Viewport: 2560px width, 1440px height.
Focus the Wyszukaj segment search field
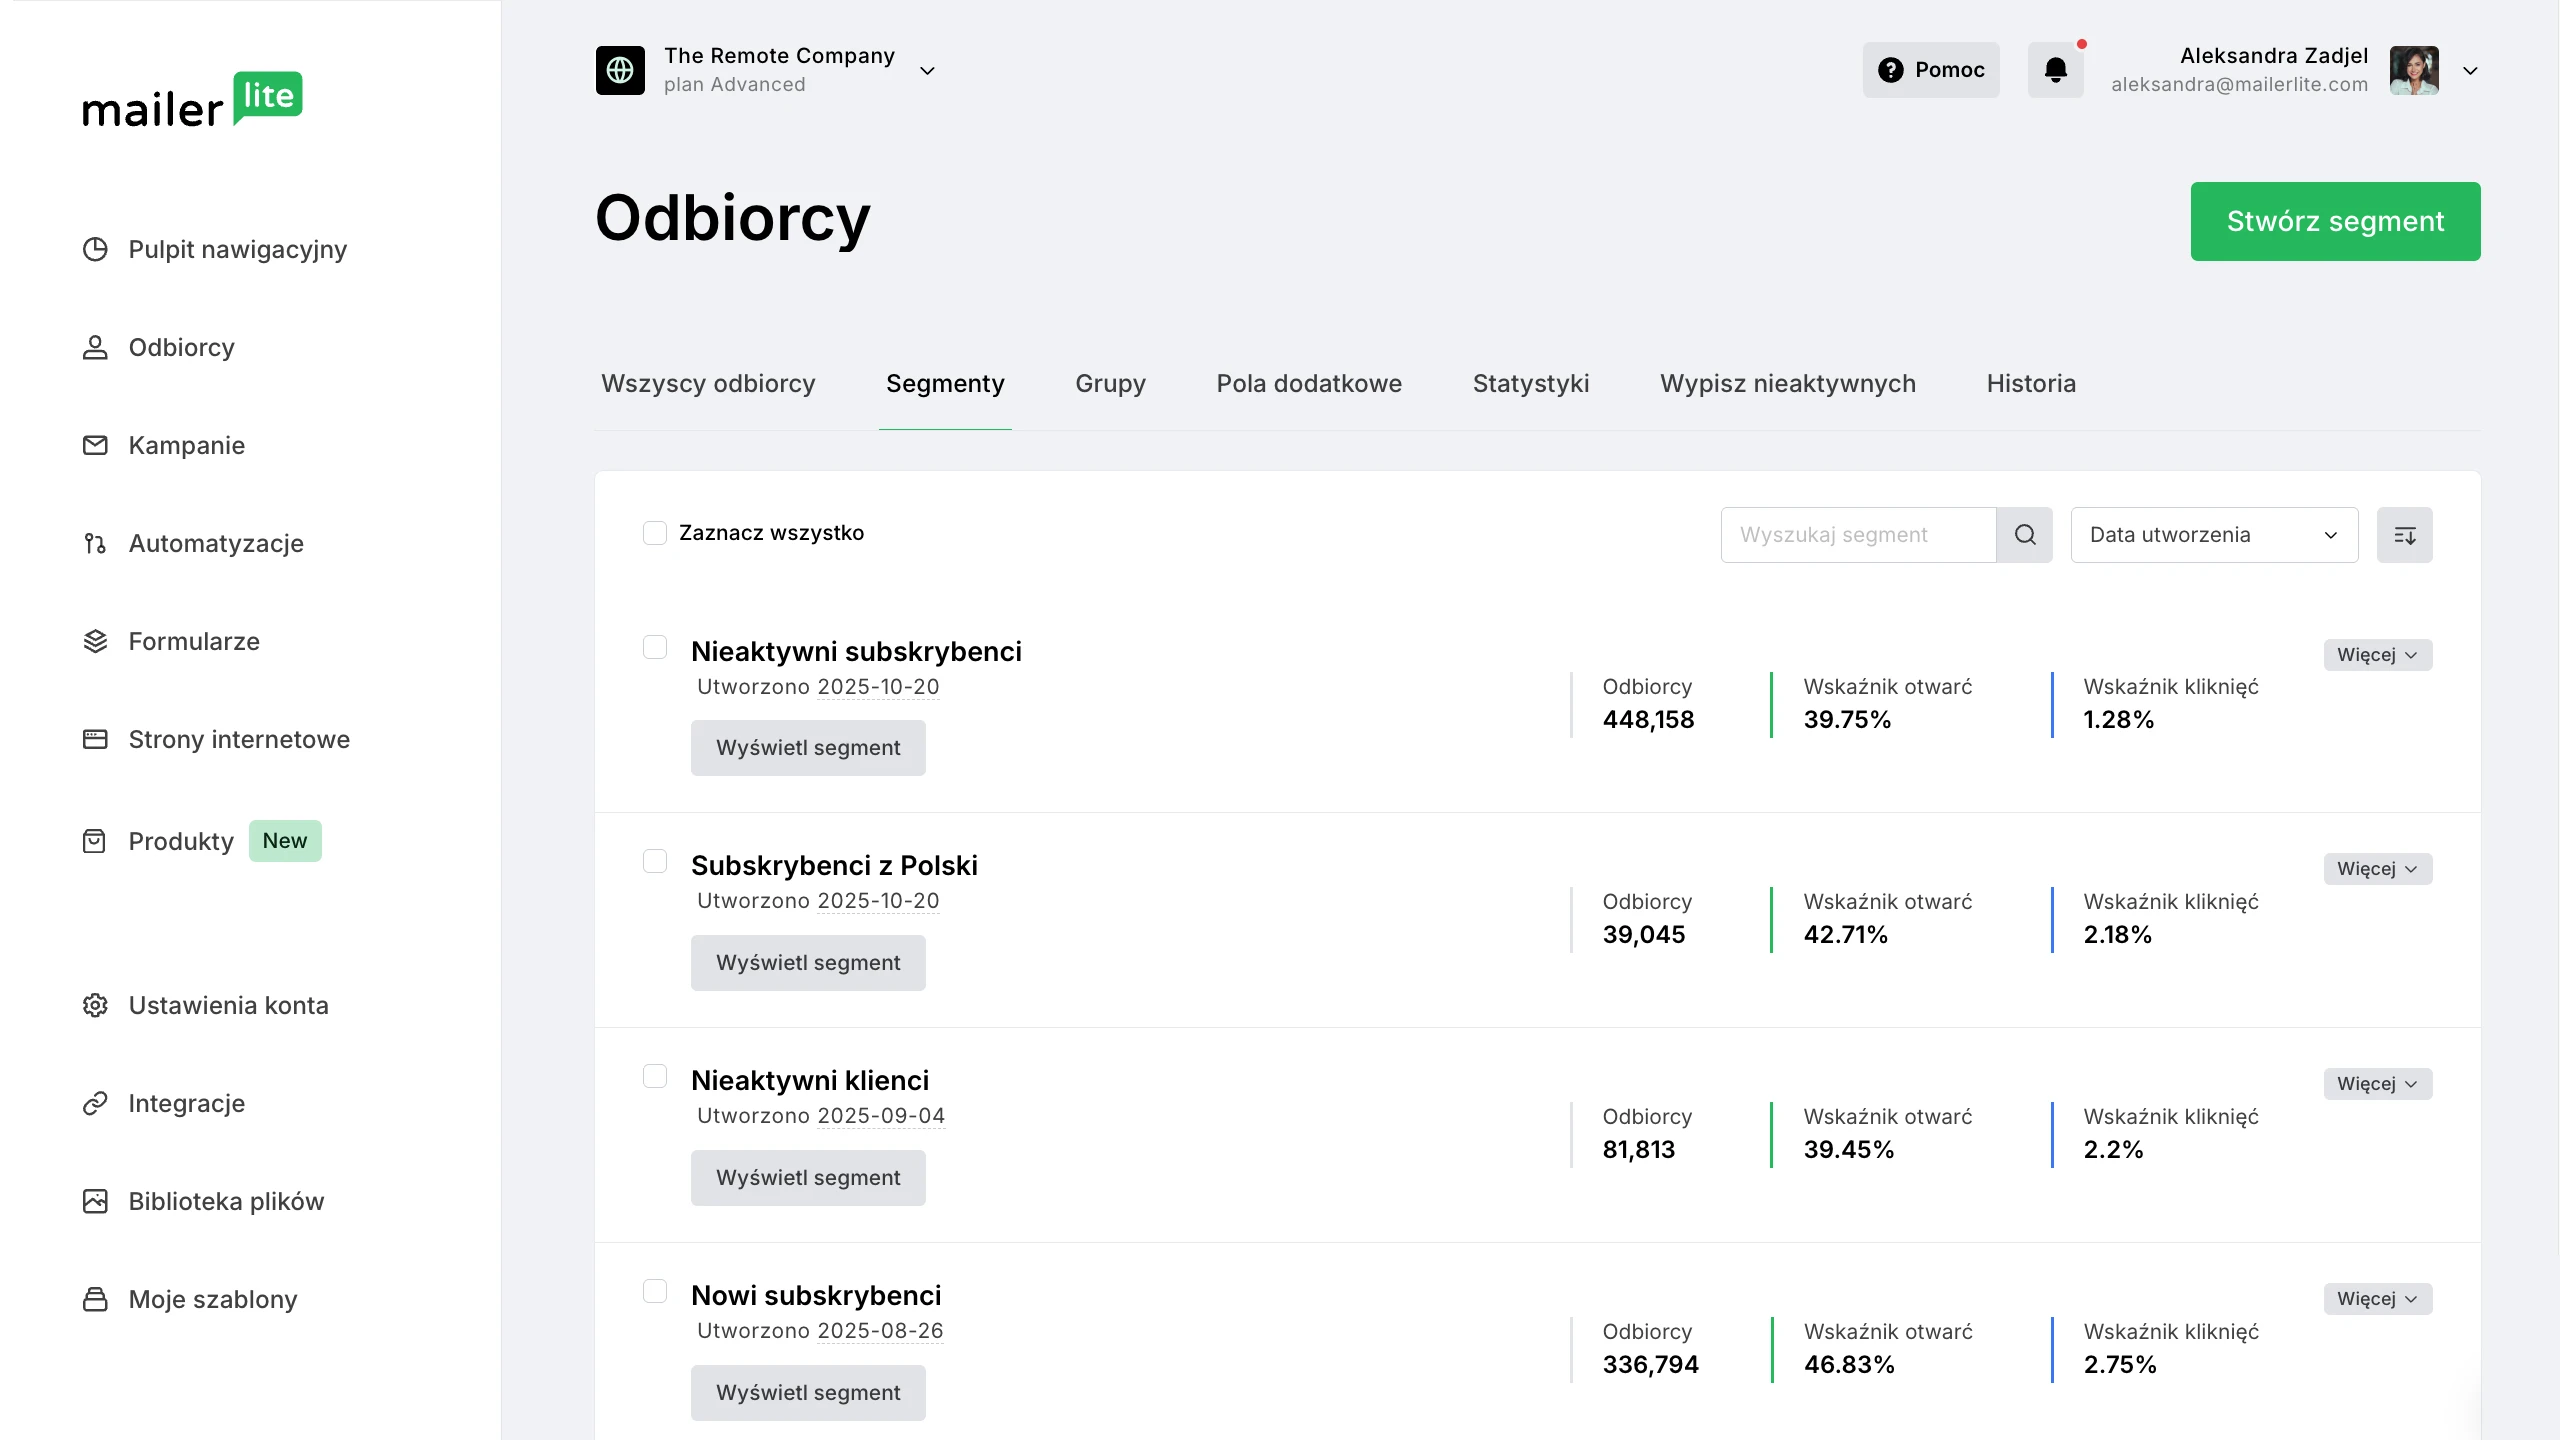pyautogui.click(x=1858, y=535)
